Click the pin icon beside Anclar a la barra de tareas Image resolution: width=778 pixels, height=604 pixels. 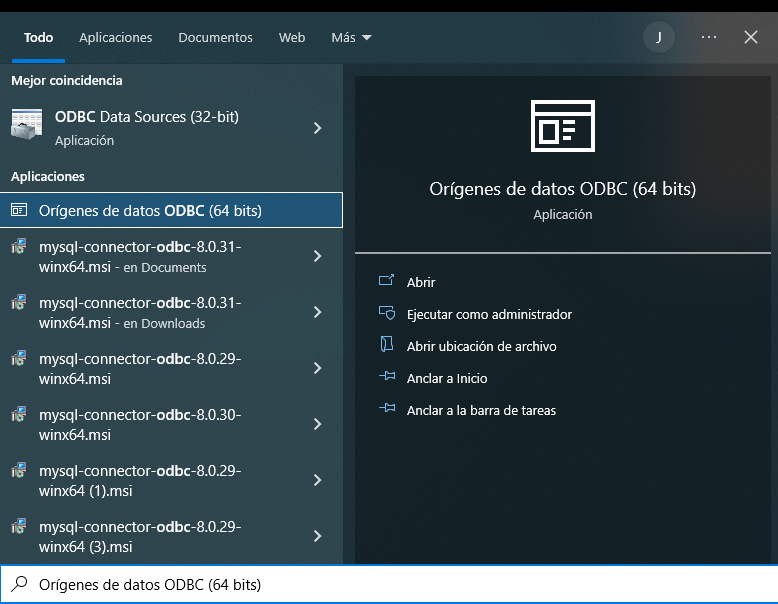coord(387,408)
